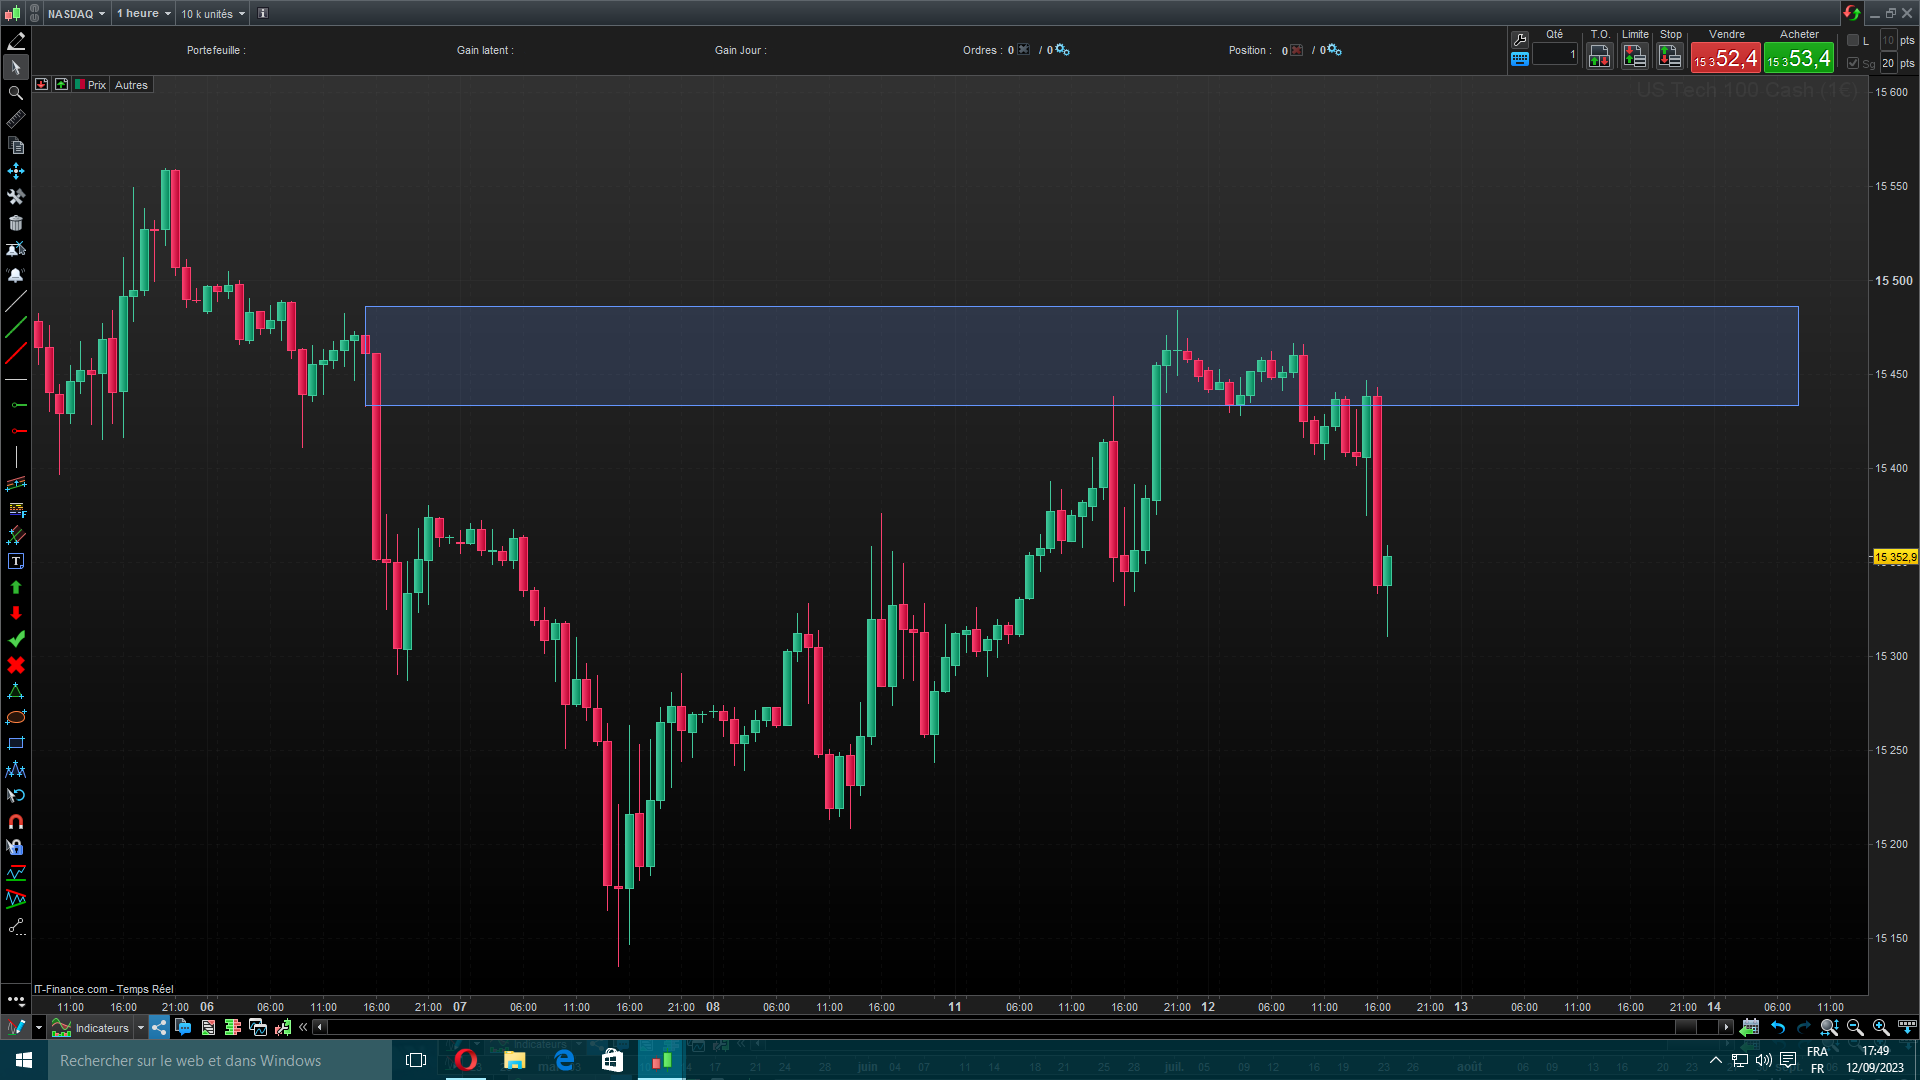Open the NASDAQ instrument dropdown
1920x1080 pixels.
tap(77, 13)
